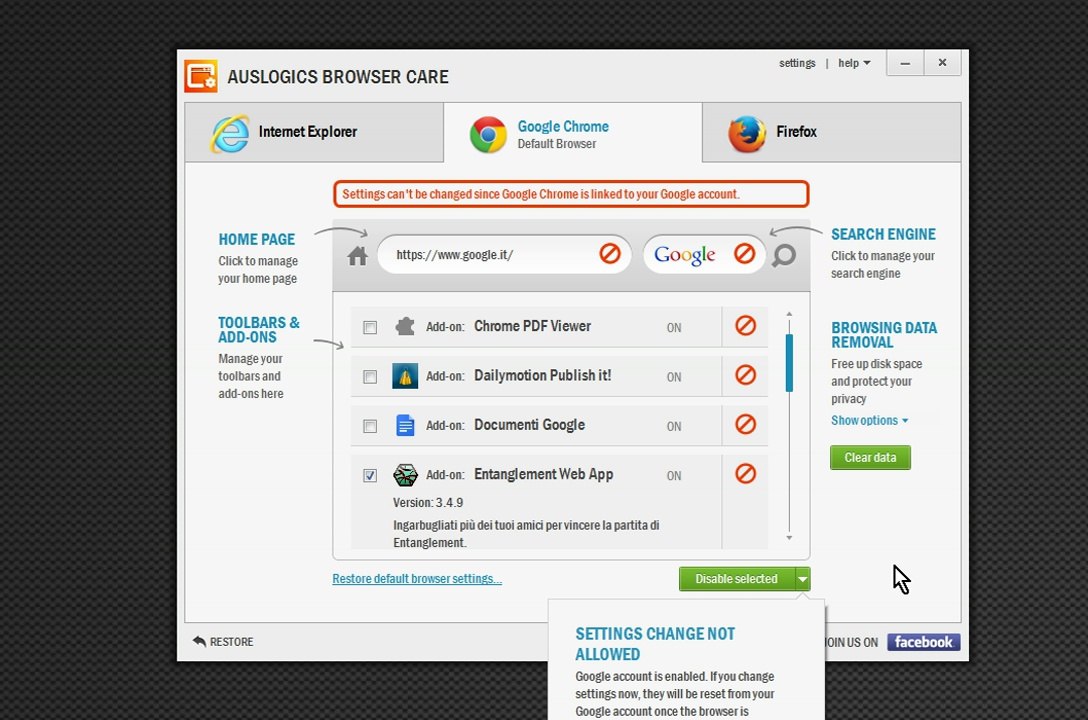Minimize the Browser Care window
This screenshot has width=1088, height=720.
pyautogui.click(x=905, y=63)
